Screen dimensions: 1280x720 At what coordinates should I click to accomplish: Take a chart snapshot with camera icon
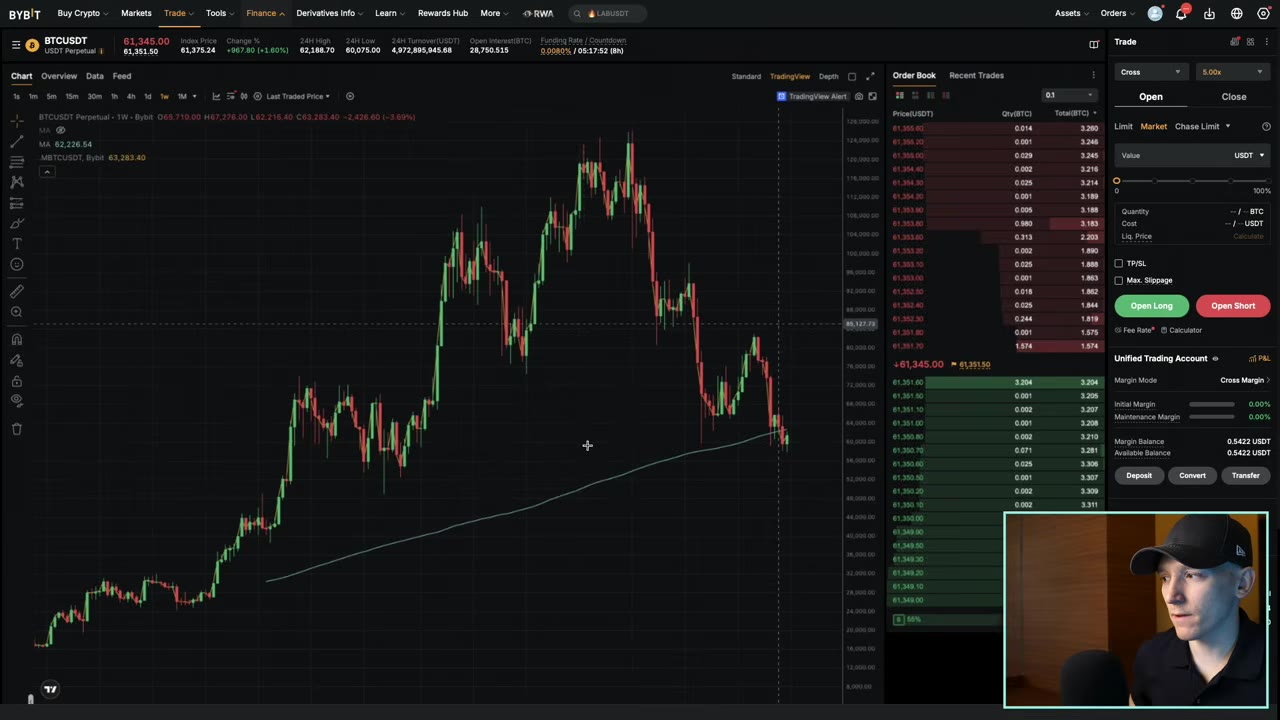coord(858,96)
